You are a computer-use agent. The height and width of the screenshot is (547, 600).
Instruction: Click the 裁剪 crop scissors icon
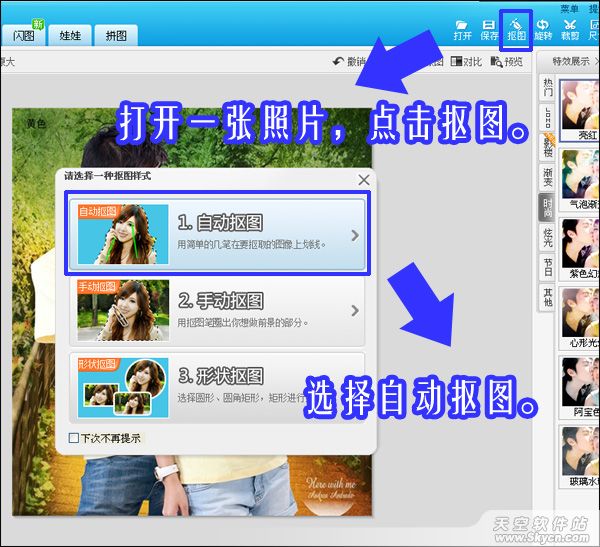coord(570,30)
